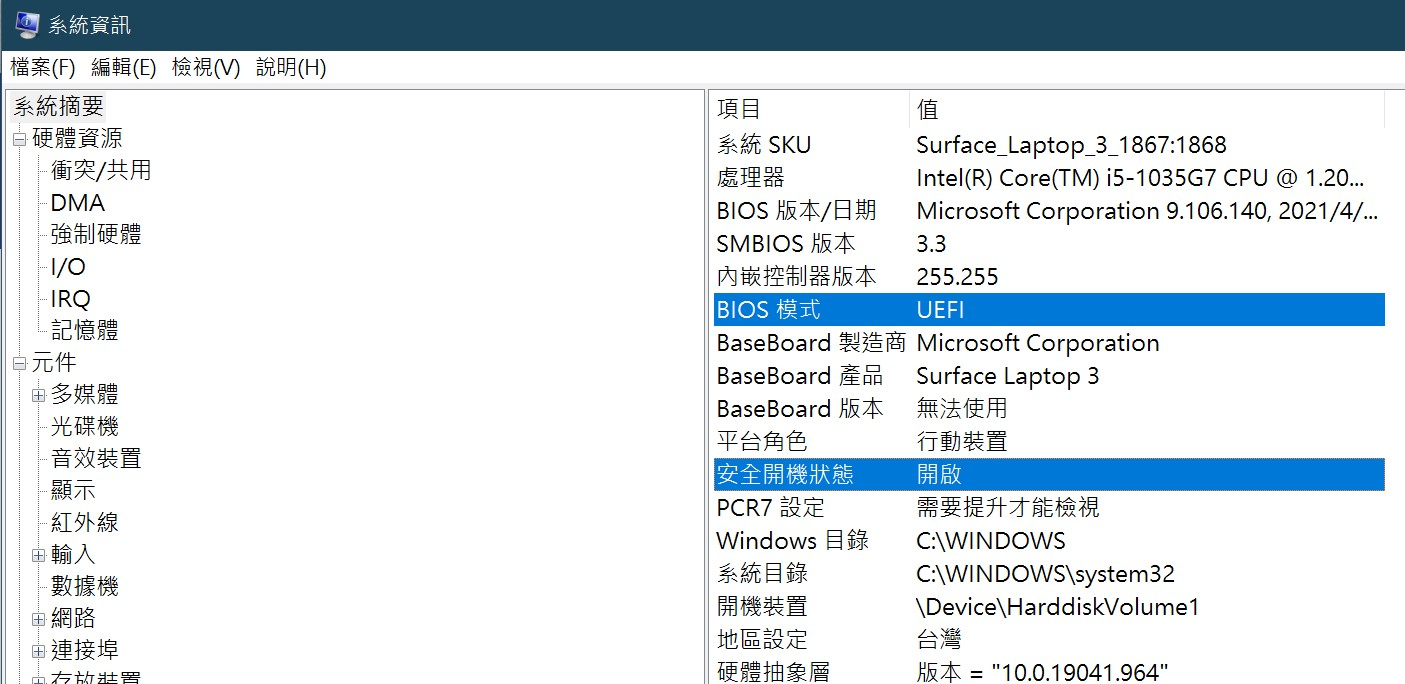Viewport: 1405px width, 684px height.
Task: Click the System Information app icon in title bar
Action: pyautogui.click(x=27, y=24)
